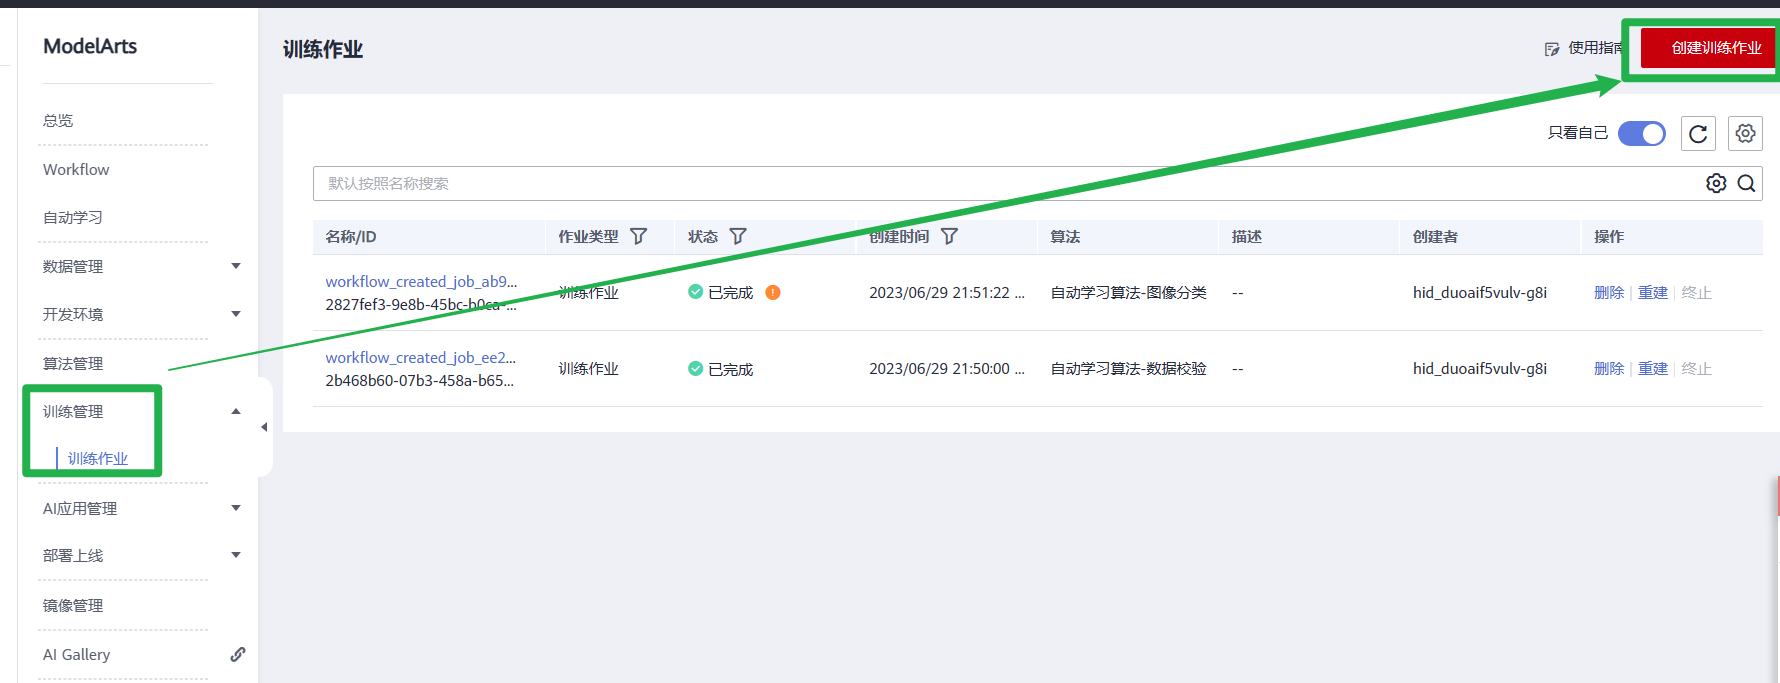Click the search magnifier icon

[x=1746, y=183]
